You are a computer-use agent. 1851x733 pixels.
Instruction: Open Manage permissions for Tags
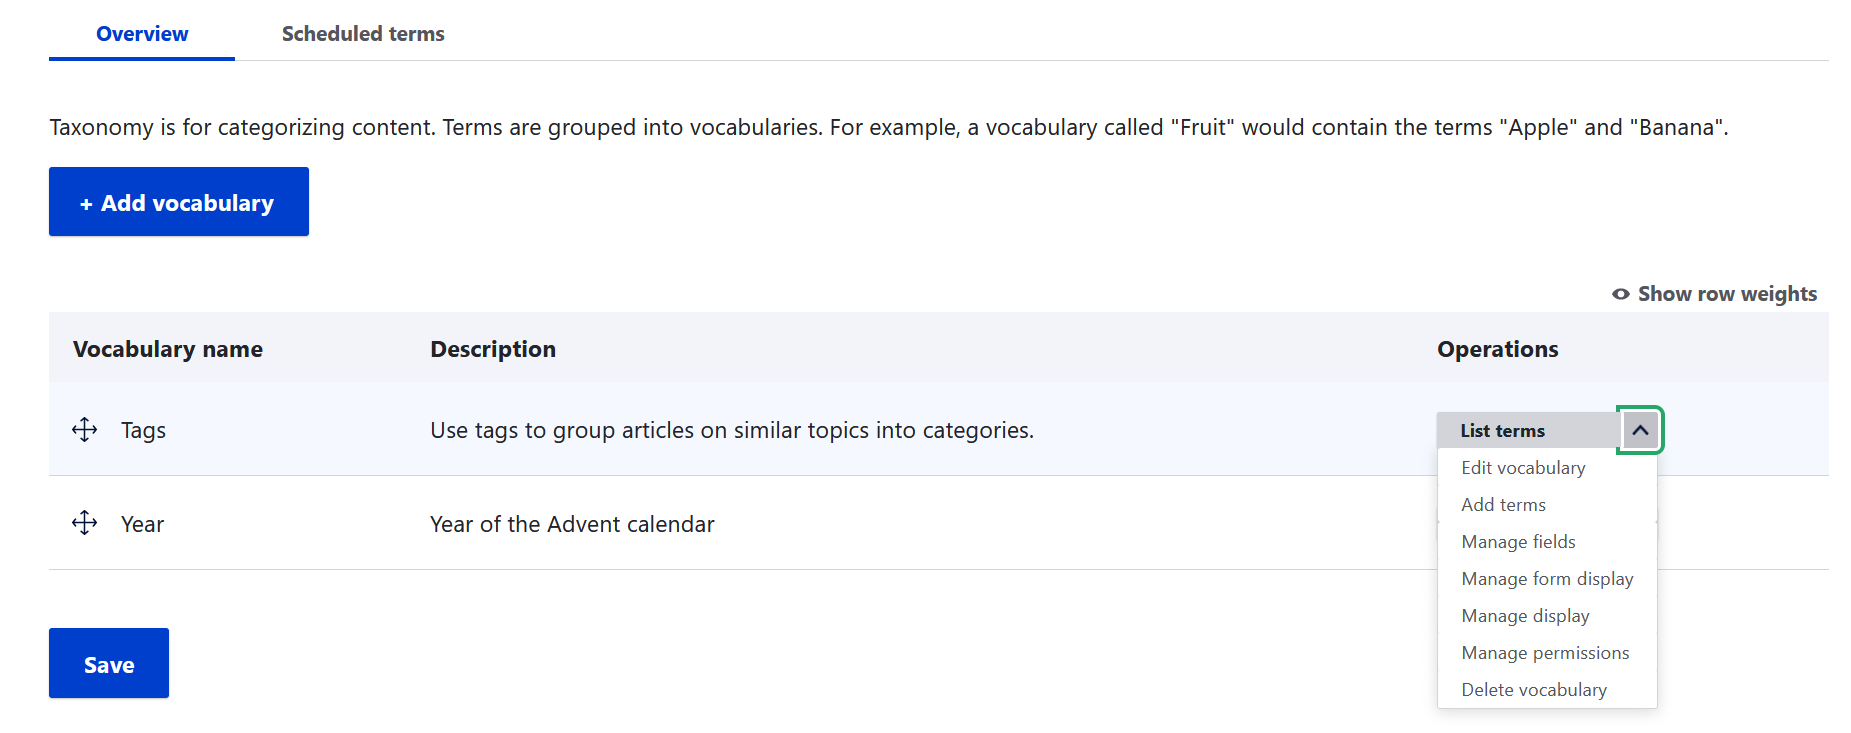(1545, 653)
